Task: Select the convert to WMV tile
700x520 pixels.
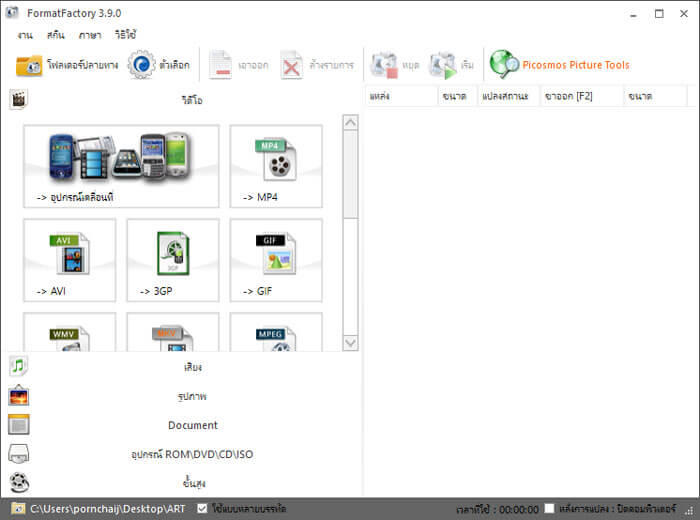Action: [x=70, y=332]
